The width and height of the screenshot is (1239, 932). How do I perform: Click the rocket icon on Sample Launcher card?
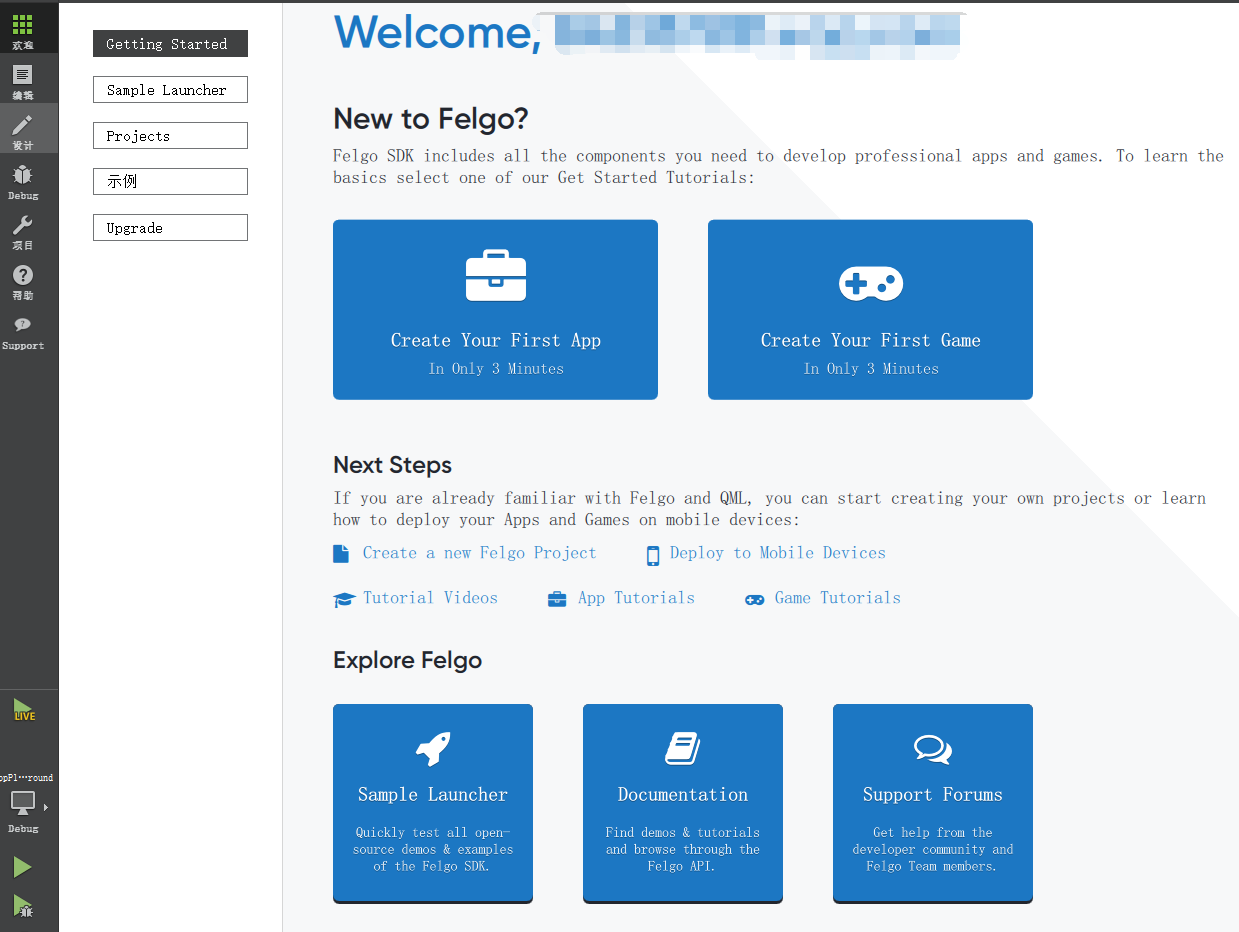pyautogui.click(x=433, y=749)
